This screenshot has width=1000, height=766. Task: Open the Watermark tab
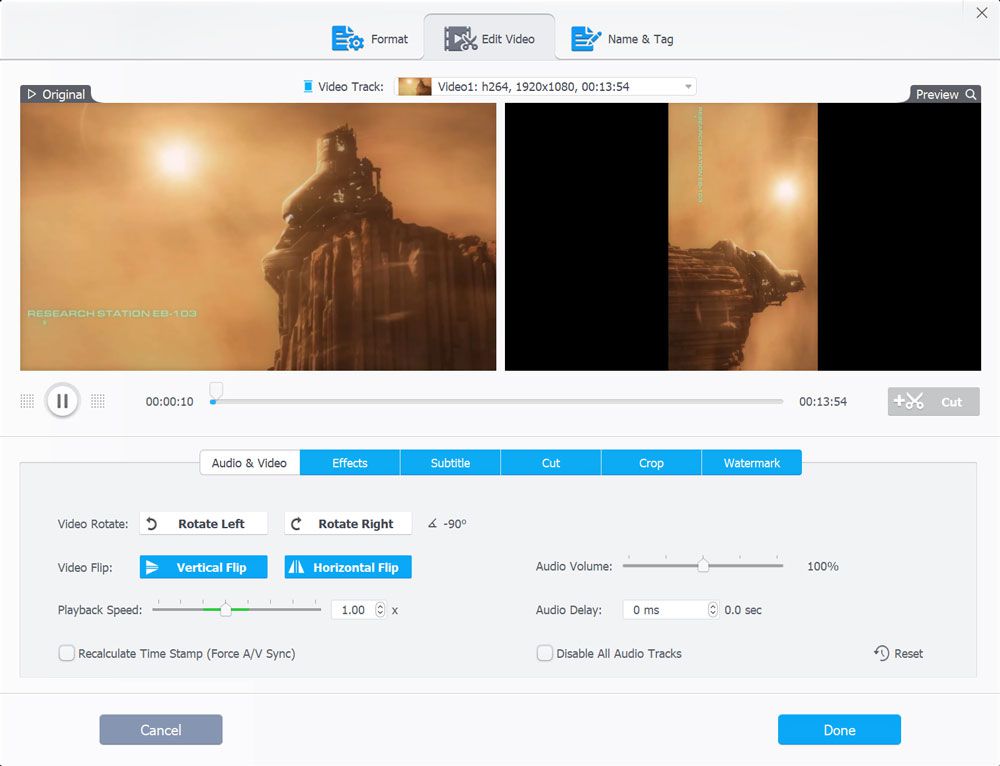tap(752, 463)
